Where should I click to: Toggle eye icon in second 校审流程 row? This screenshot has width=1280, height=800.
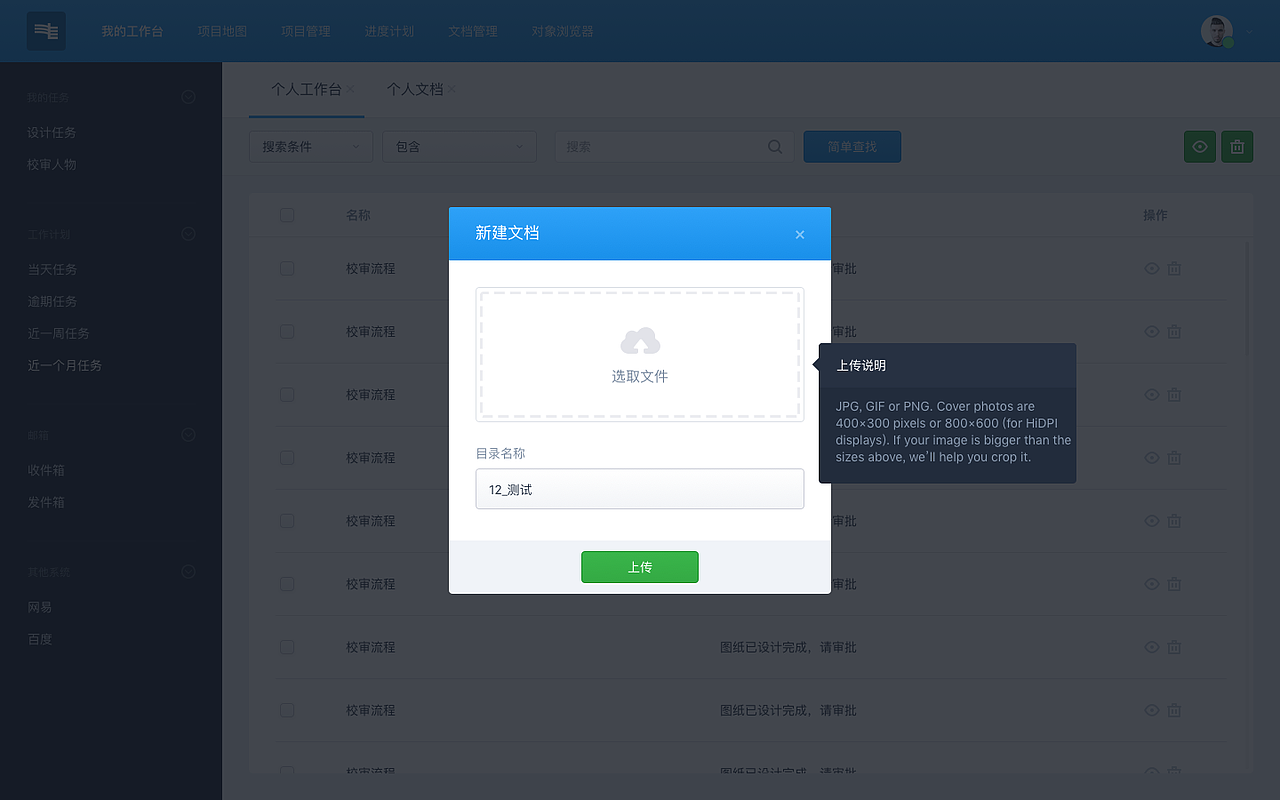(1152, 331)
